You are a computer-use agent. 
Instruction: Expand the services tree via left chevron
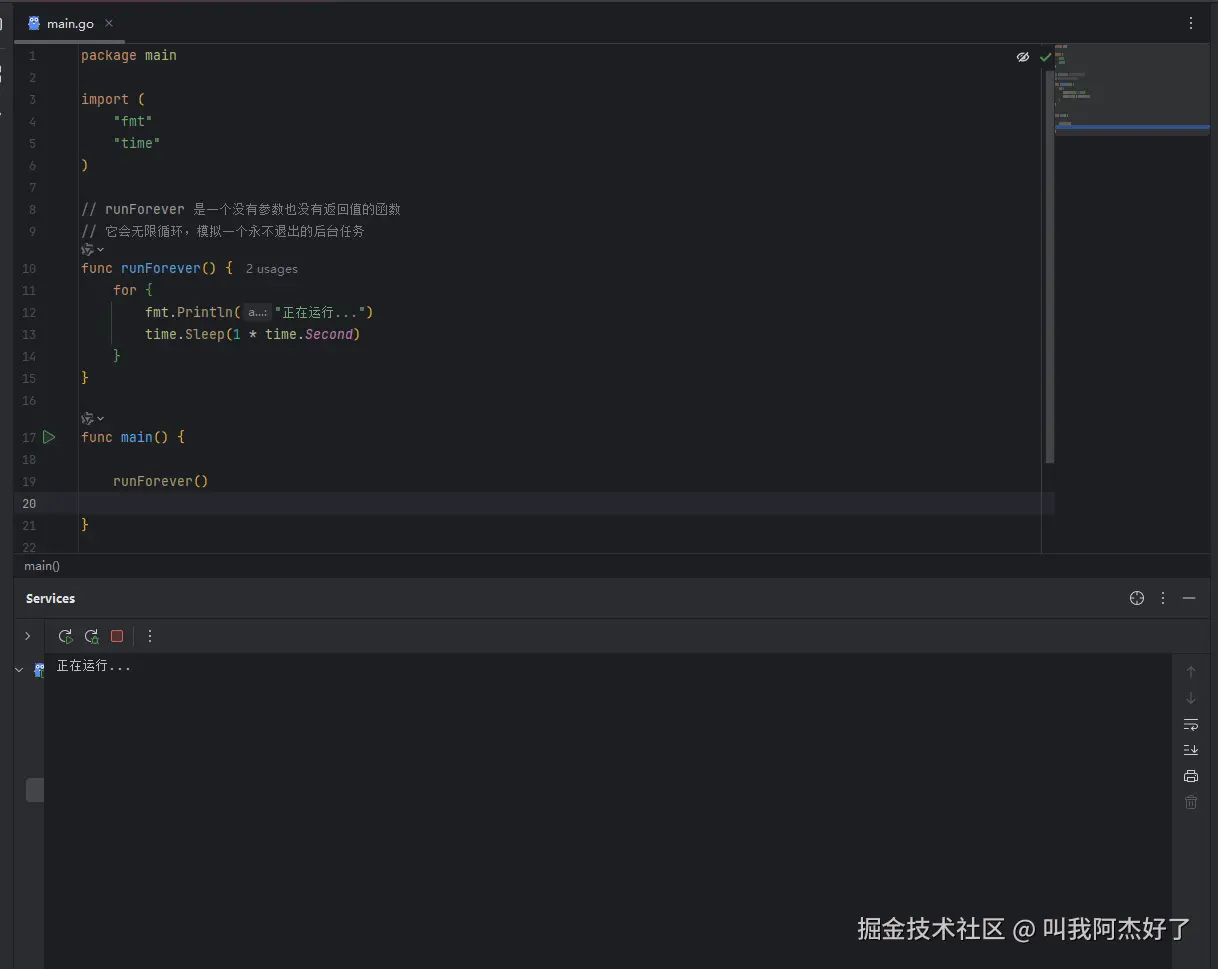pos(27,636)
